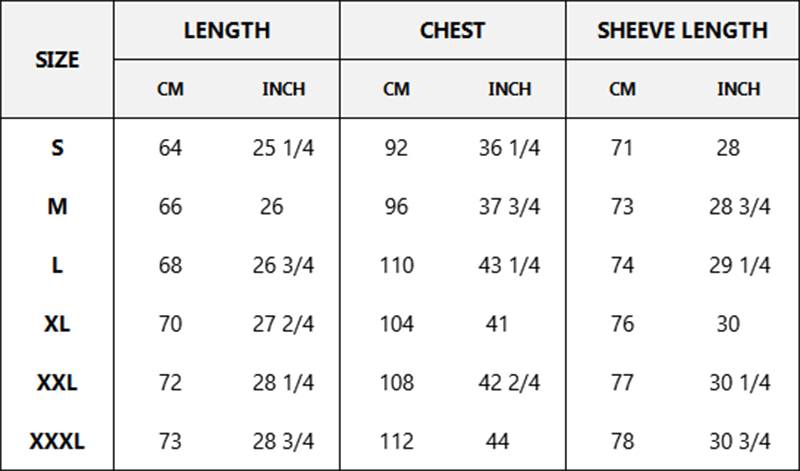The image size is (800, 471).
Task: Click the CHEST header cell
Action: point(453,30)
